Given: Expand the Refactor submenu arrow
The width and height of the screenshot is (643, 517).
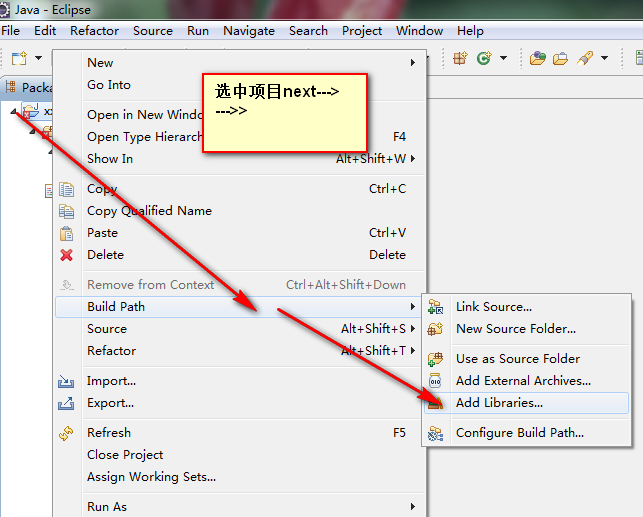Looking at the screenshot, I should tap(413, 351).
